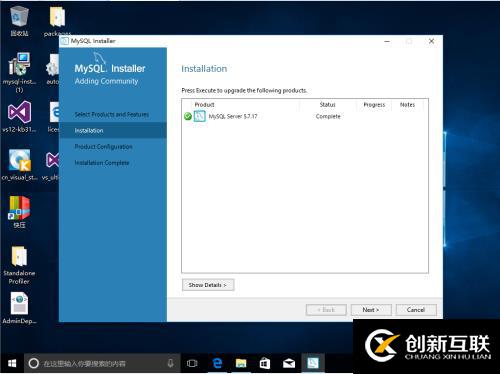Click the Progress column header
This screenshot has height=374, width=500.
[374, 105]
